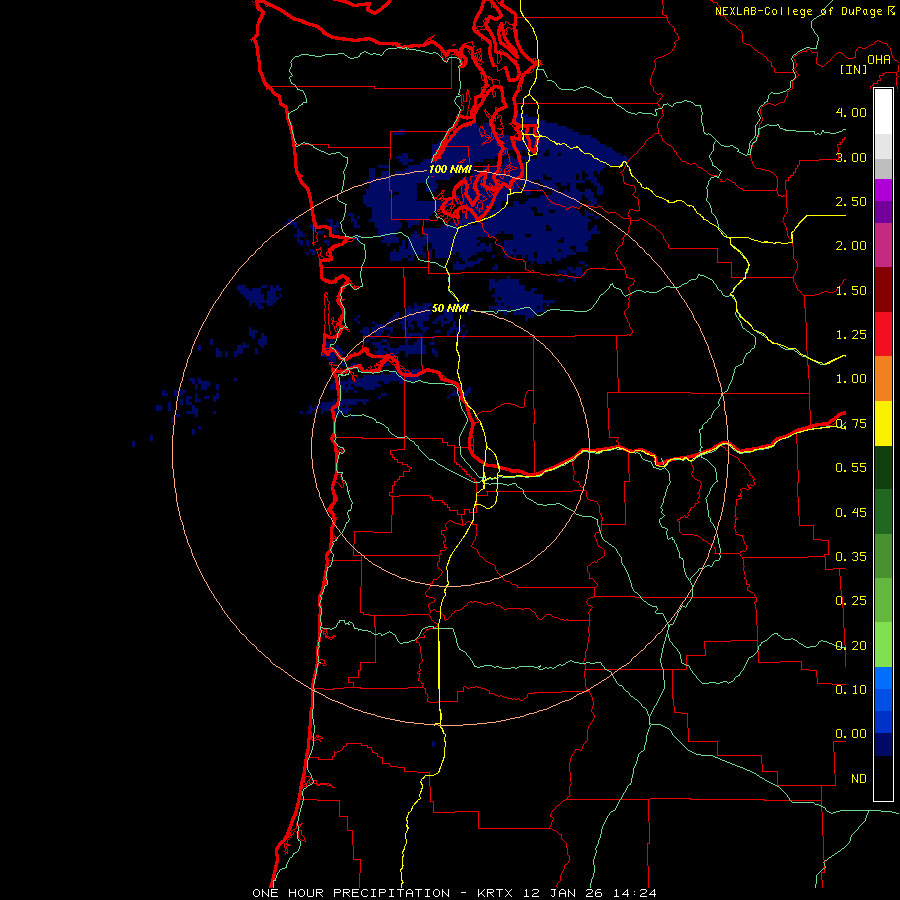
Task: Pick the navy swatch just above ND
Action: [x=883, y=744]
